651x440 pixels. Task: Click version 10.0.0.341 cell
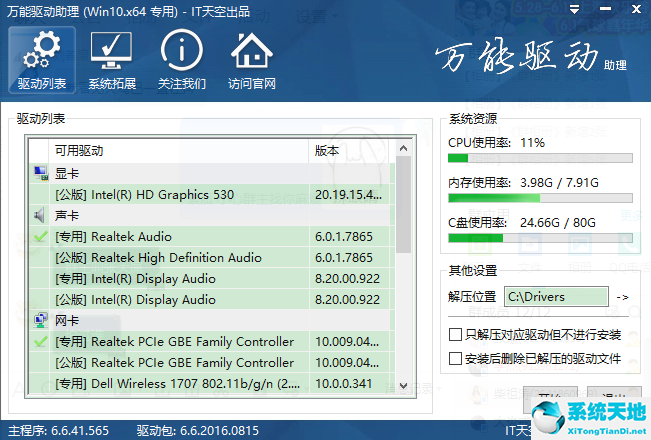coord(349,384)
